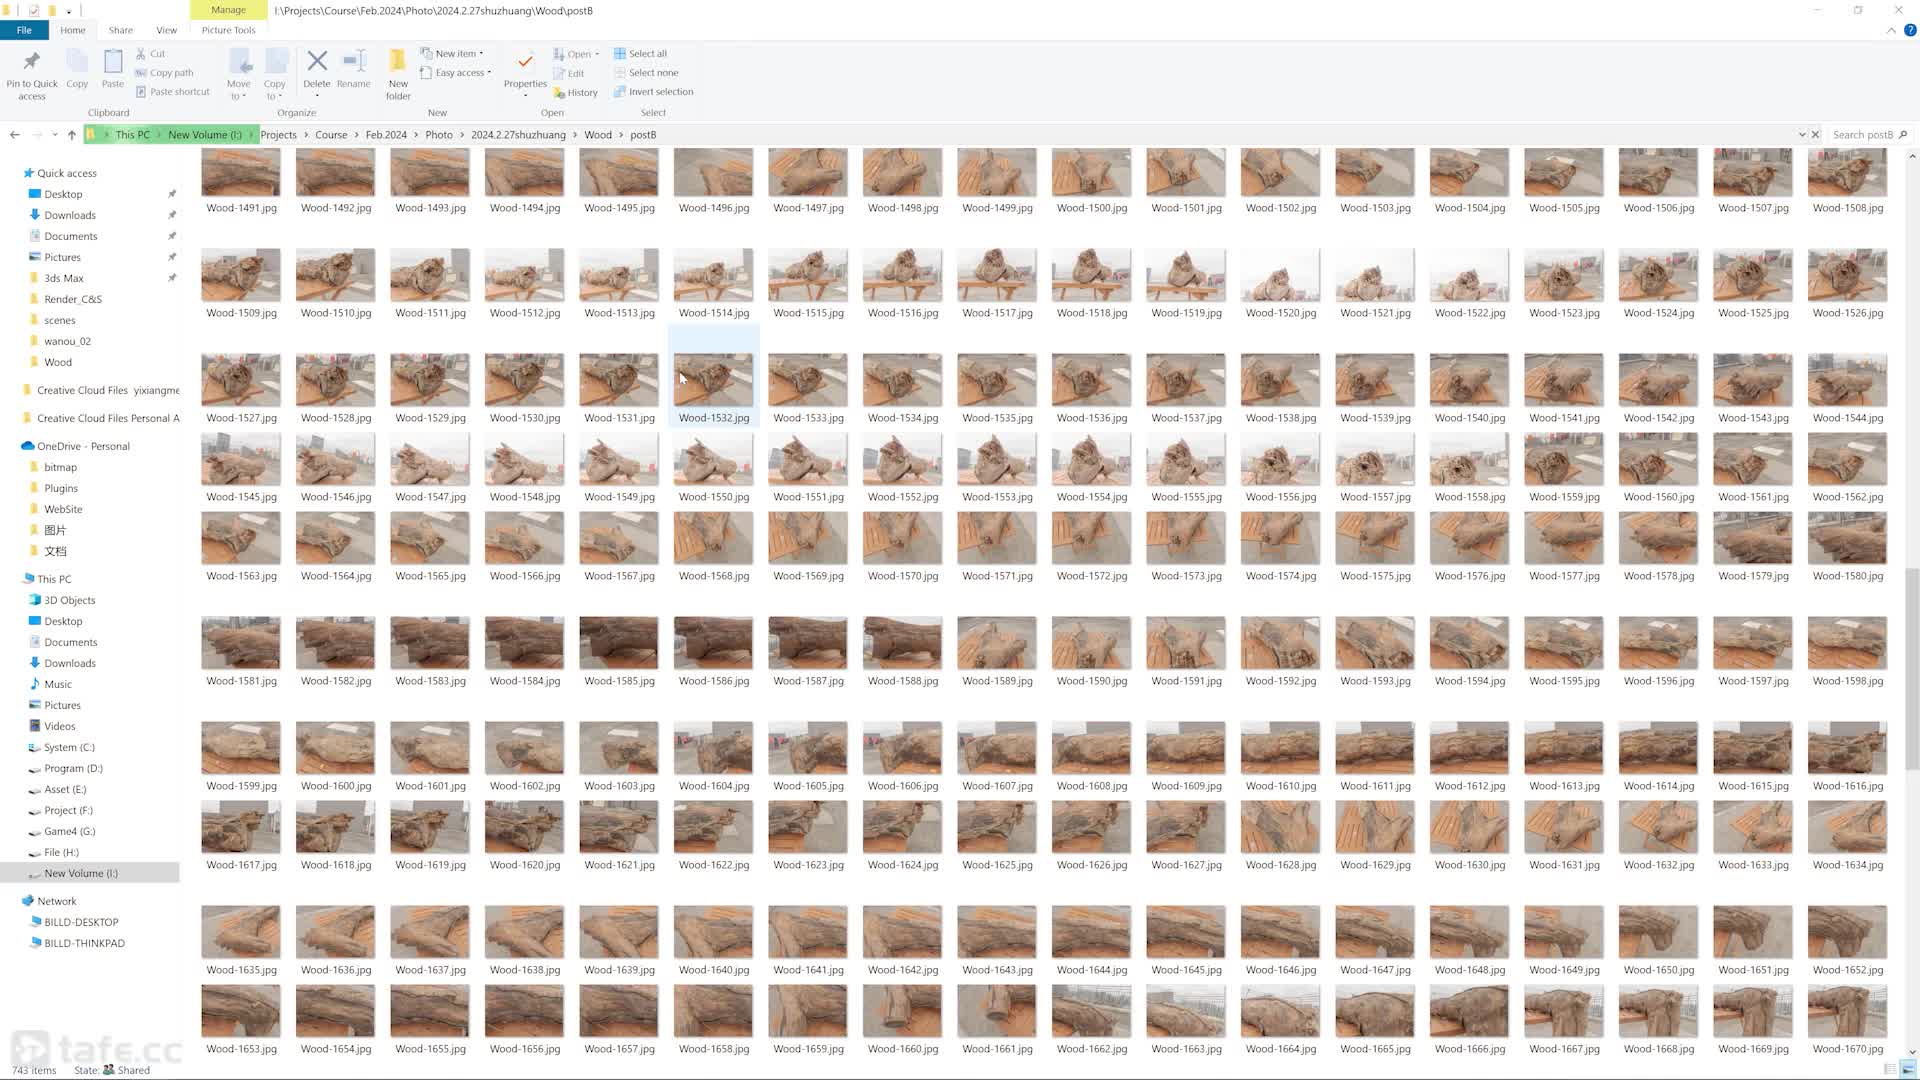Open the Picture Tools tab
This screenshot has width=1920, height=1080.
click(x=229, y=30)
